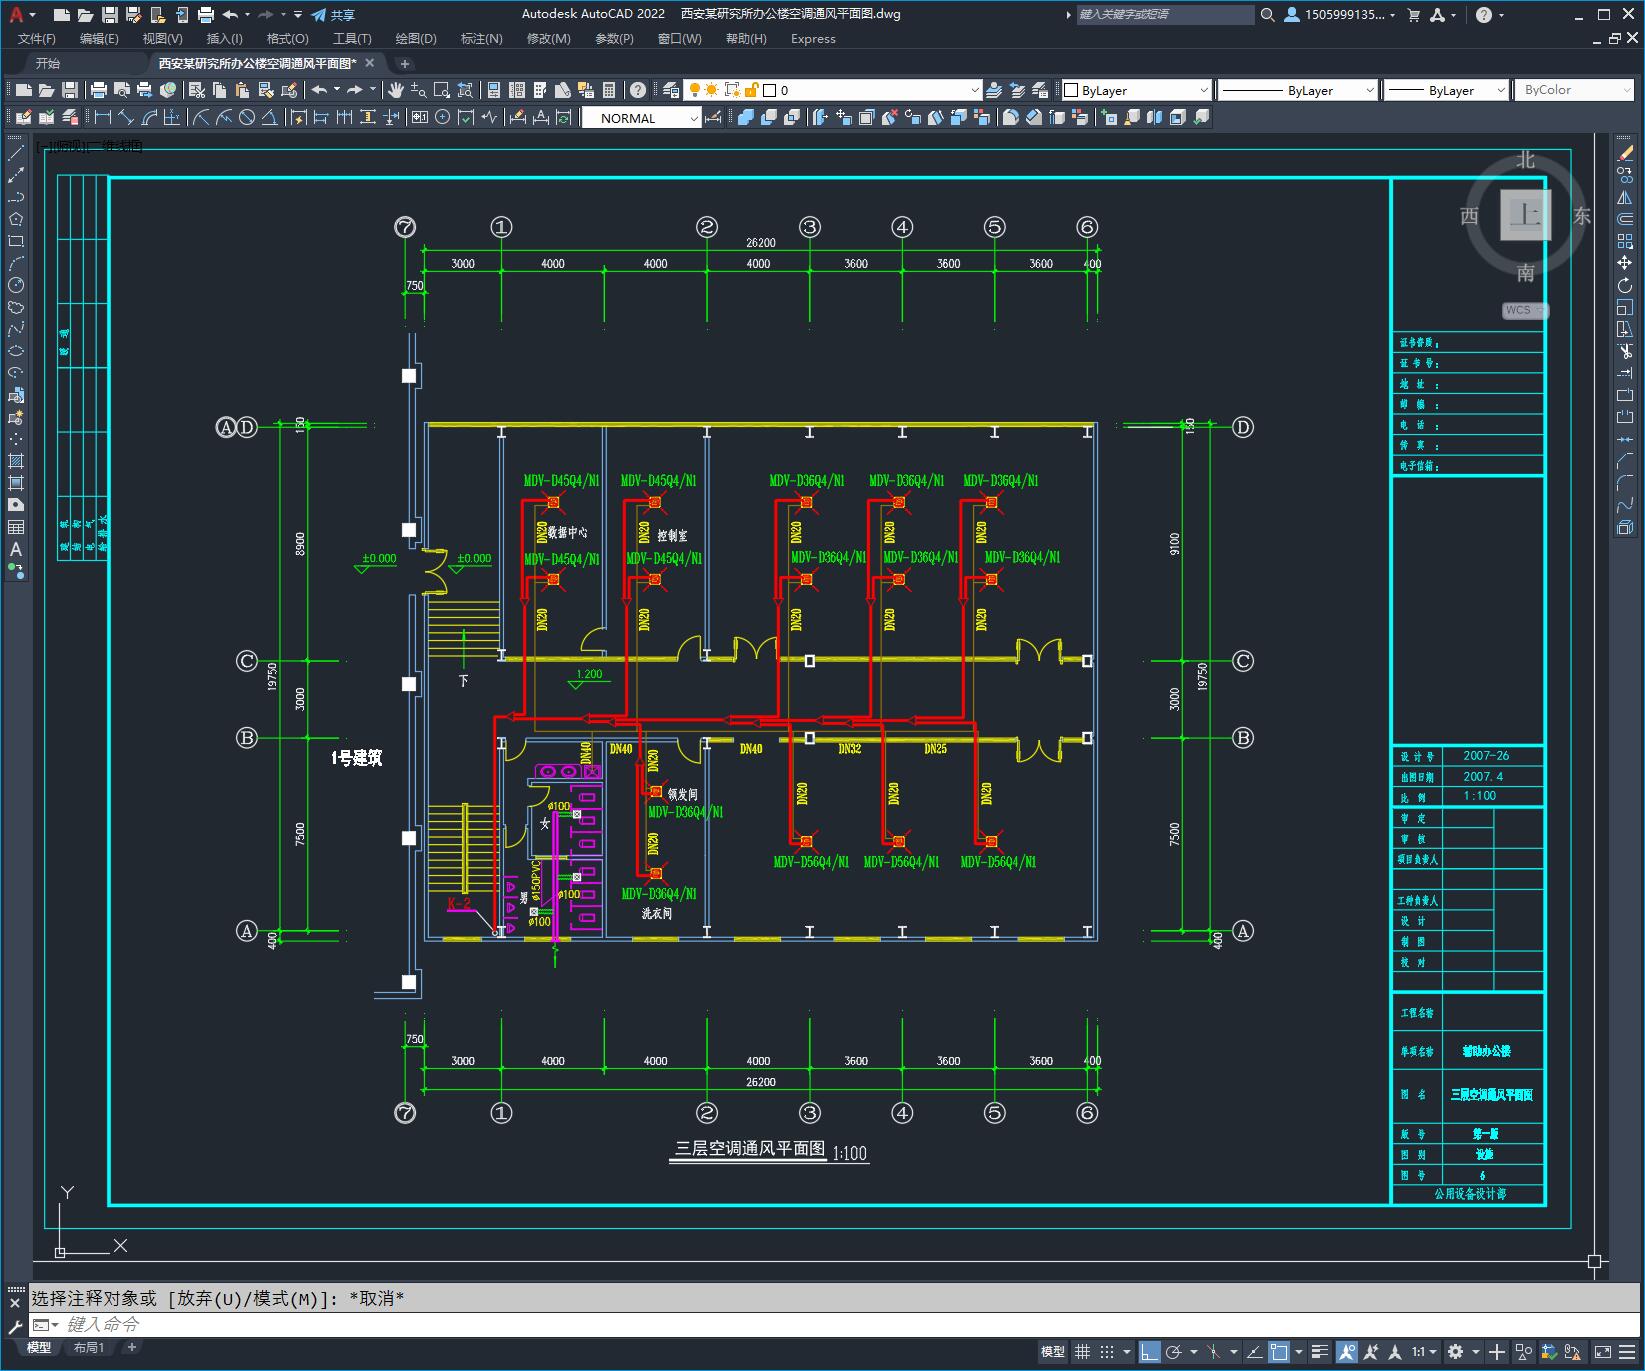The height and width of the screenshot is (1371, 1645).
Task: Select the Angular dimension tool
Action: pyautogui.click(x=269, y=118)
